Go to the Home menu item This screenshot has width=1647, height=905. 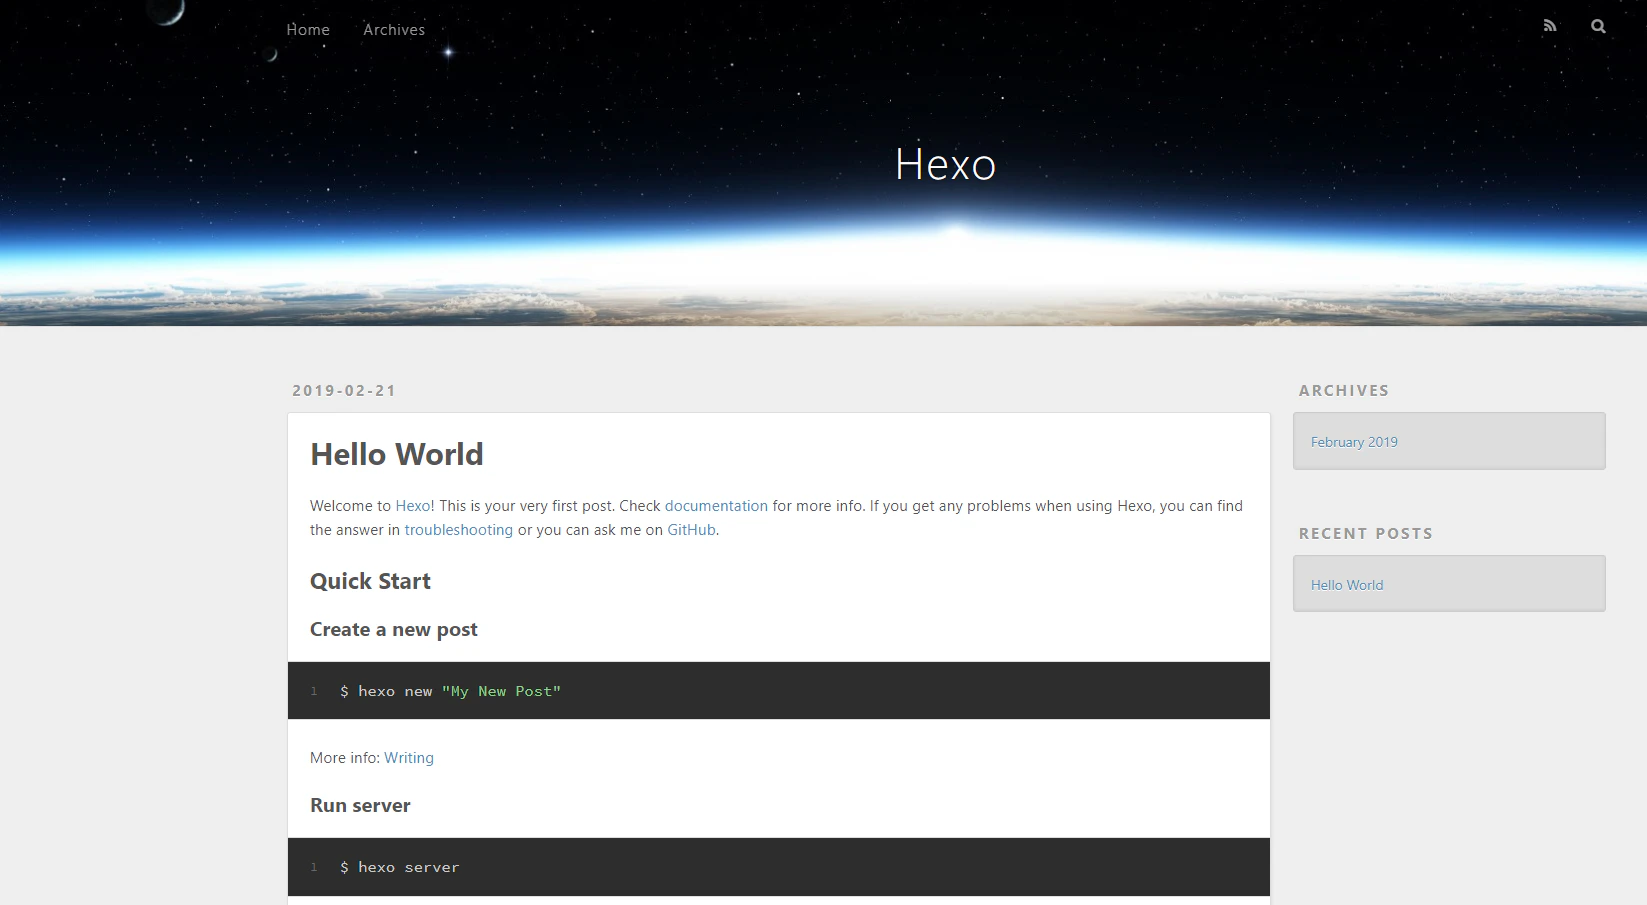pyautogui.click(x=308, y=30)
